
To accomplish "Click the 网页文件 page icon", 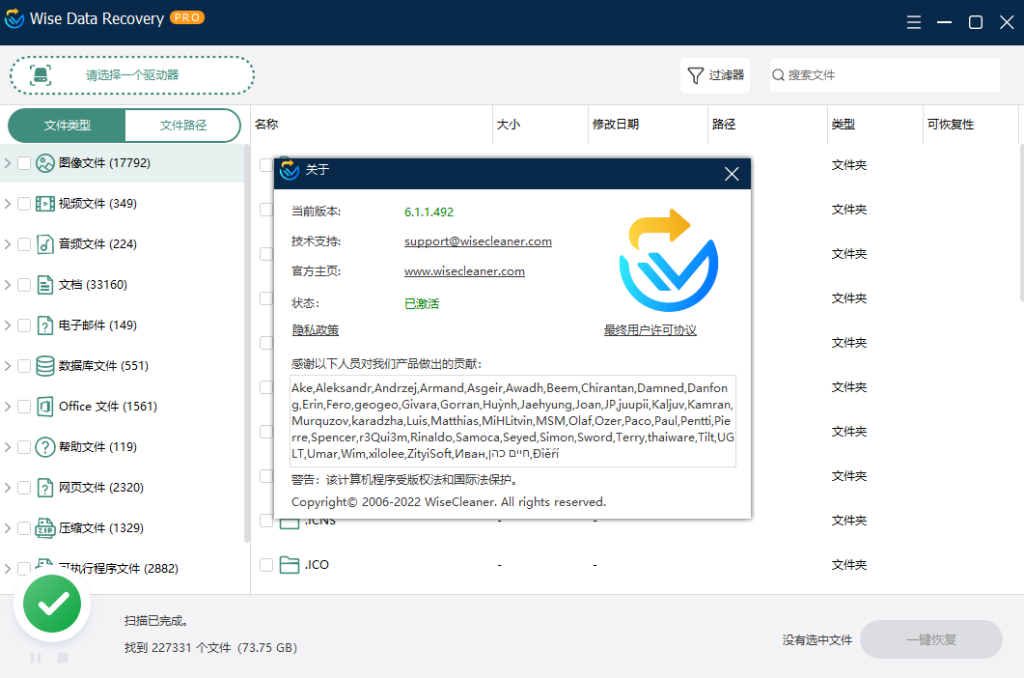I will click(45, 487).
